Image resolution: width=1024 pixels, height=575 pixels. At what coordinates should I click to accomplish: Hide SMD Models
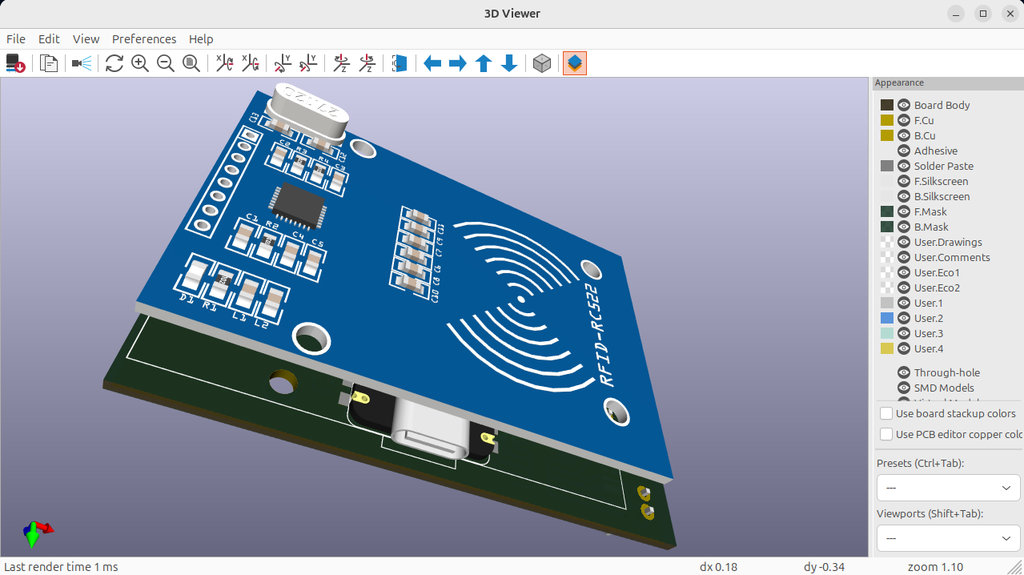[x=904, y=387]
